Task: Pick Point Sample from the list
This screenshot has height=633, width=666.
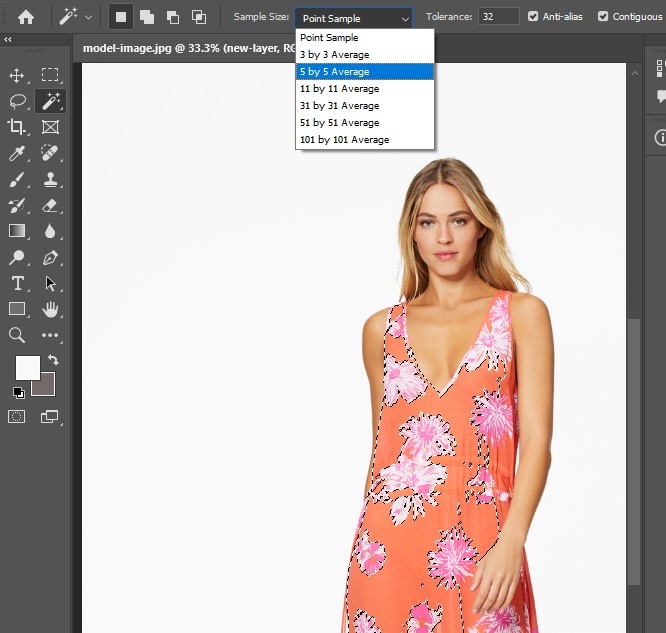Action: click(x=365, y=37)
